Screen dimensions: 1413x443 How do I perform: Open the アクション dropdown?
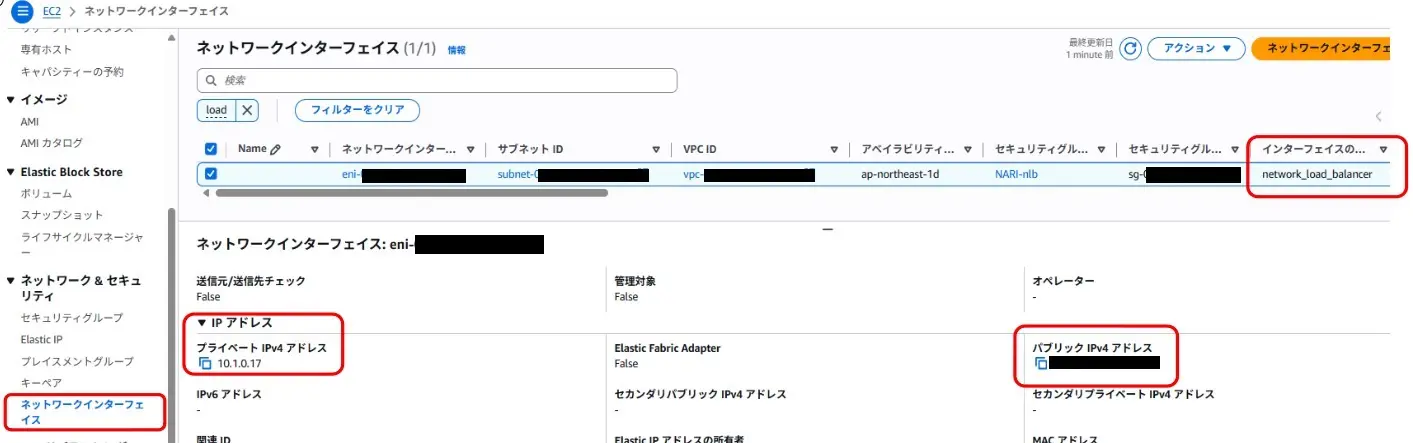[1196, 48]
